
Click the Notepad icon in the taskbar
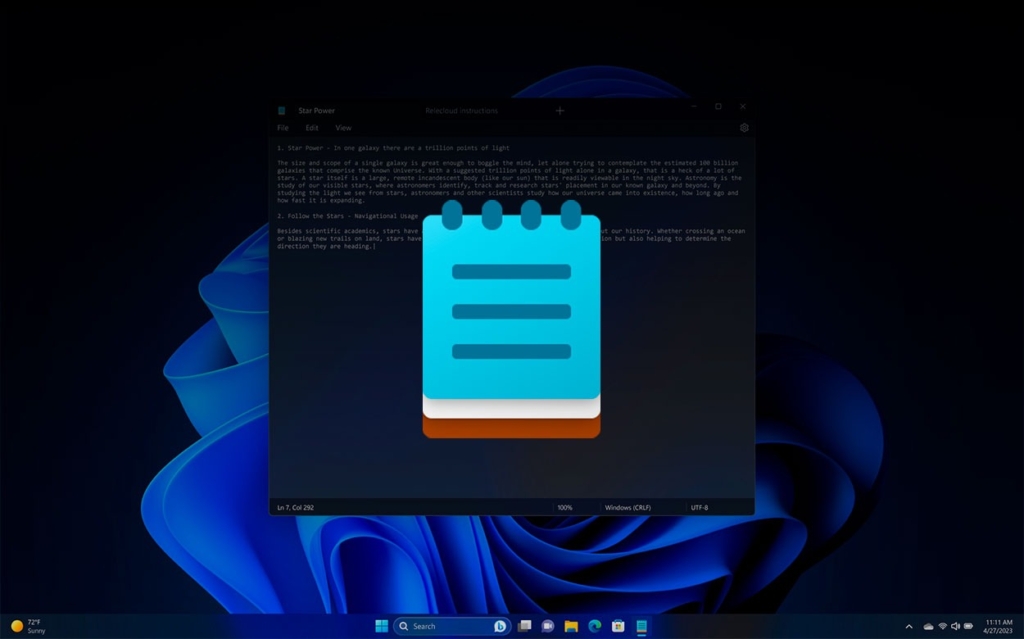[x=642, y=626]
